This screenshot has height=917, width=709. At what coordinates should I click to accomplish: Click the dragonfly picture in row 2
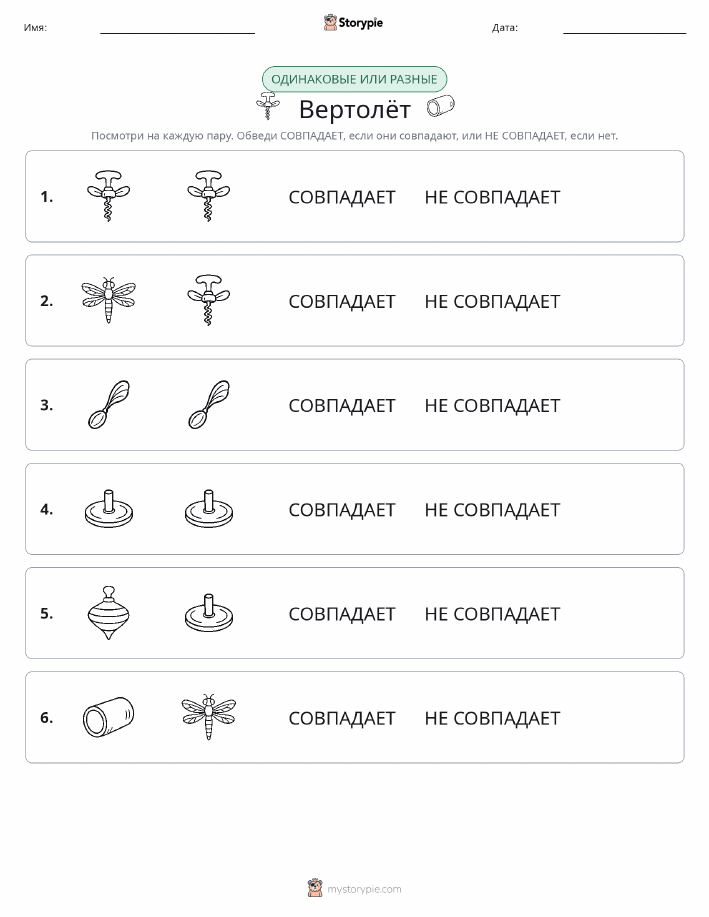[x=108, y=300]
